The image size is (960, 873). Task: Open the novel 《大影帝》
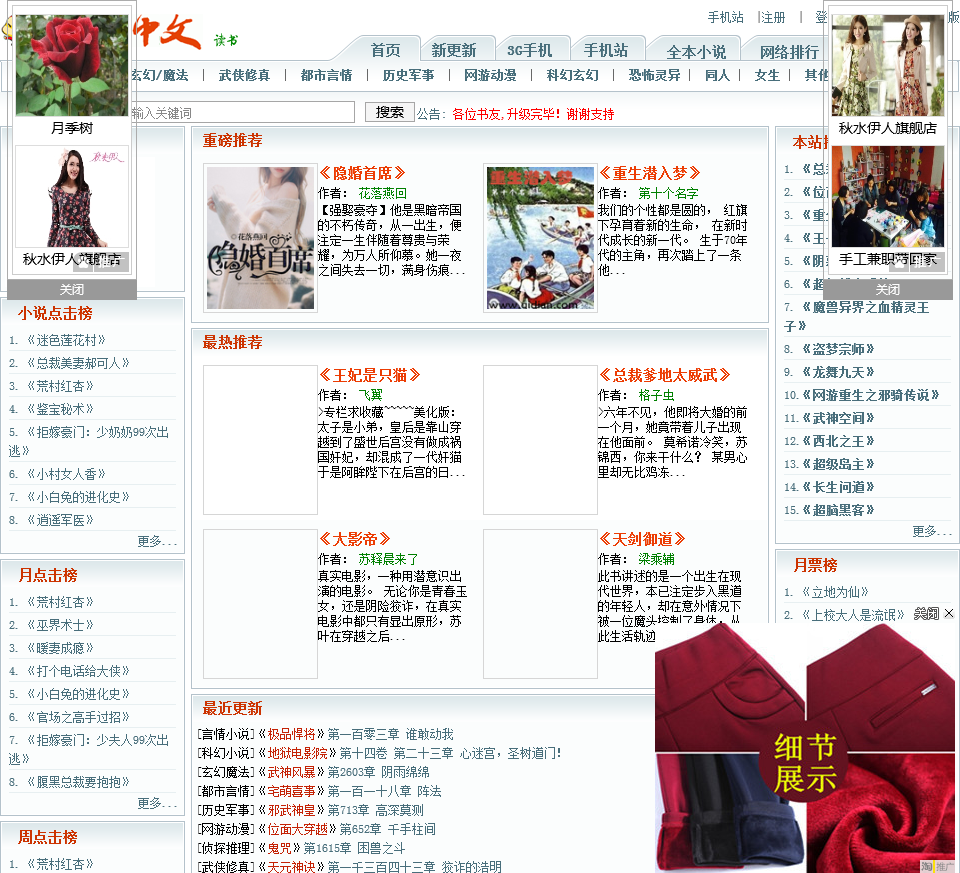point(354,539)
